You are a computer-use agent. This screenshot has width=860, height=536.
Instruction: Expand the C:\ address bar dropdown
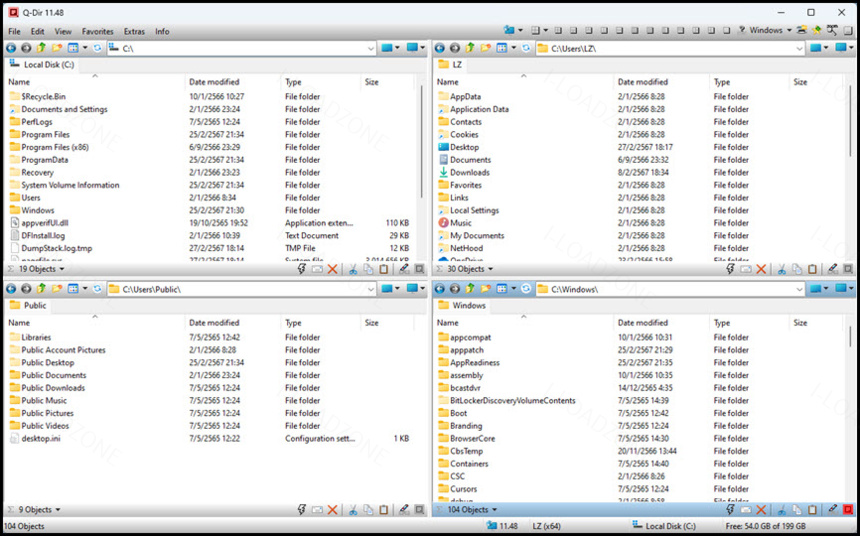(371, 49)
